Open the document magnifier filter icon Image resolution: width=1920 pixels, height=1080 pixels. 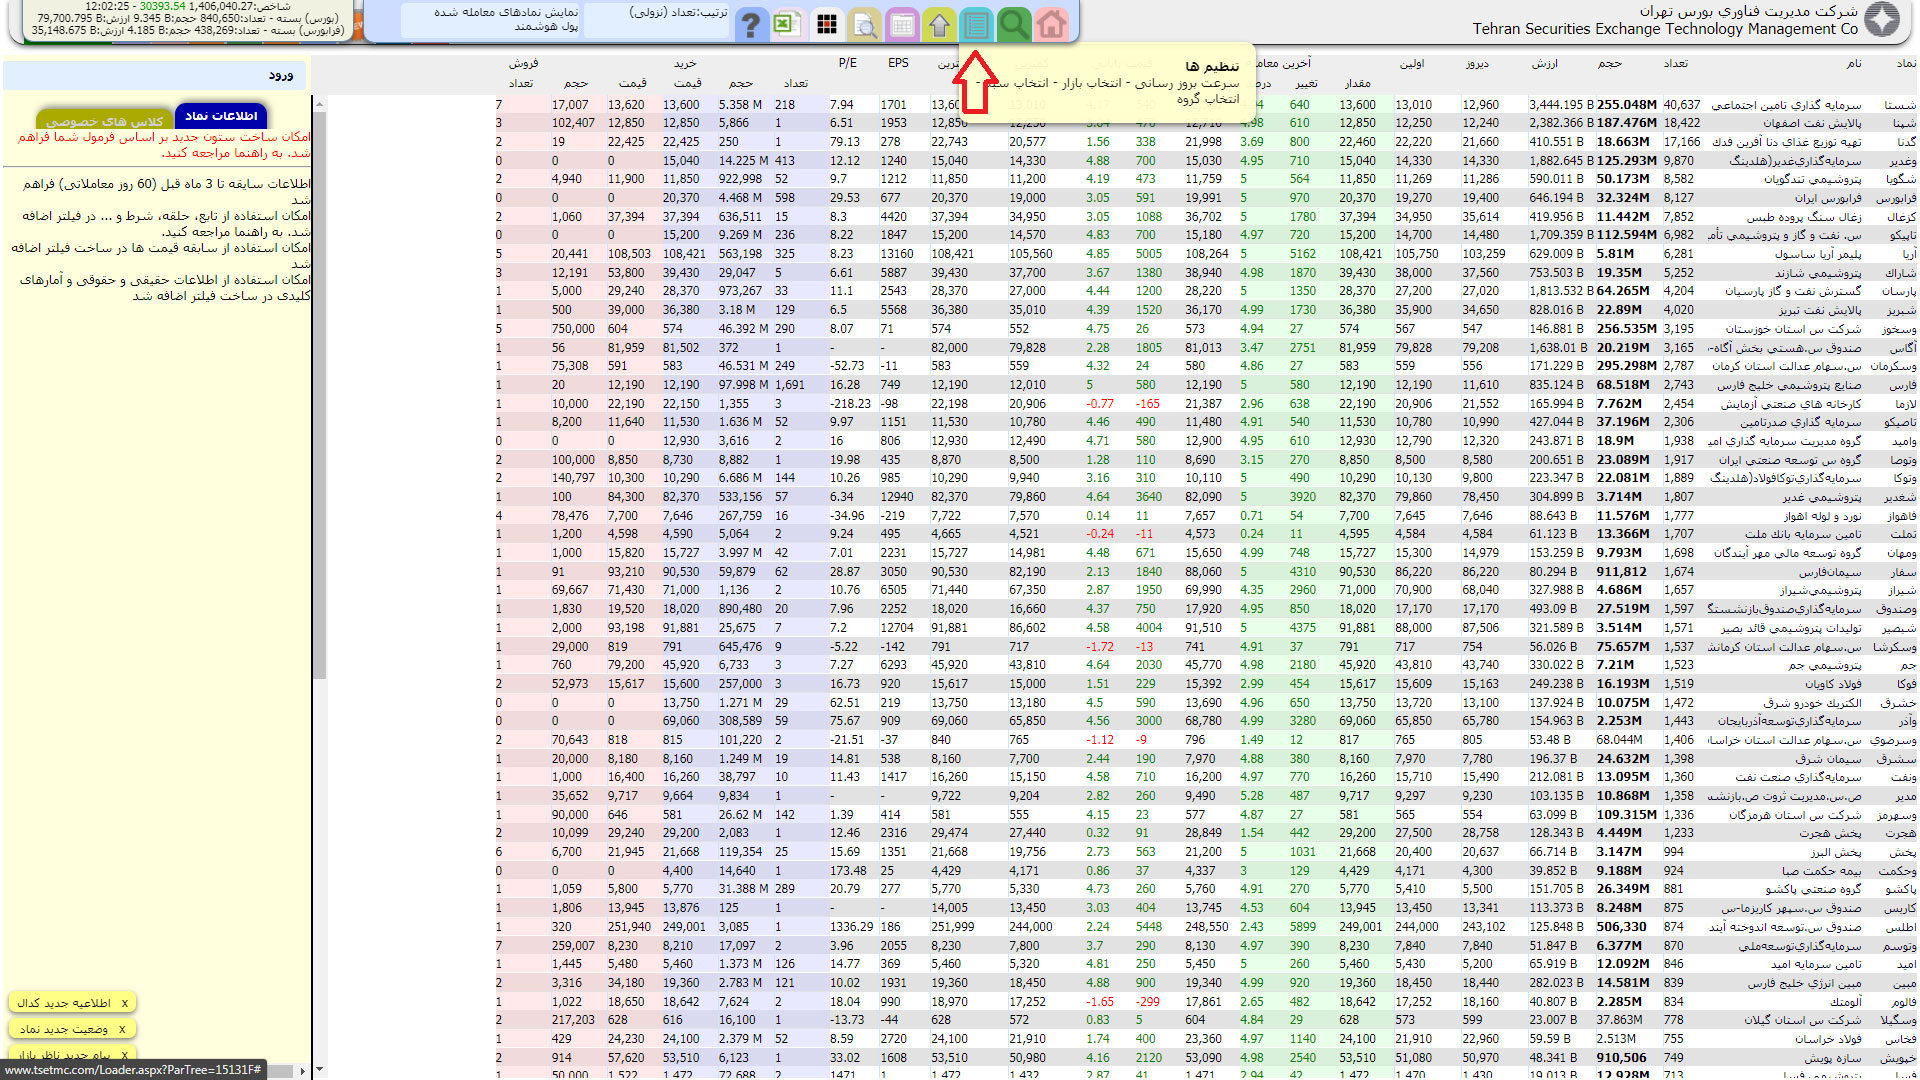(x=864, y=24)
